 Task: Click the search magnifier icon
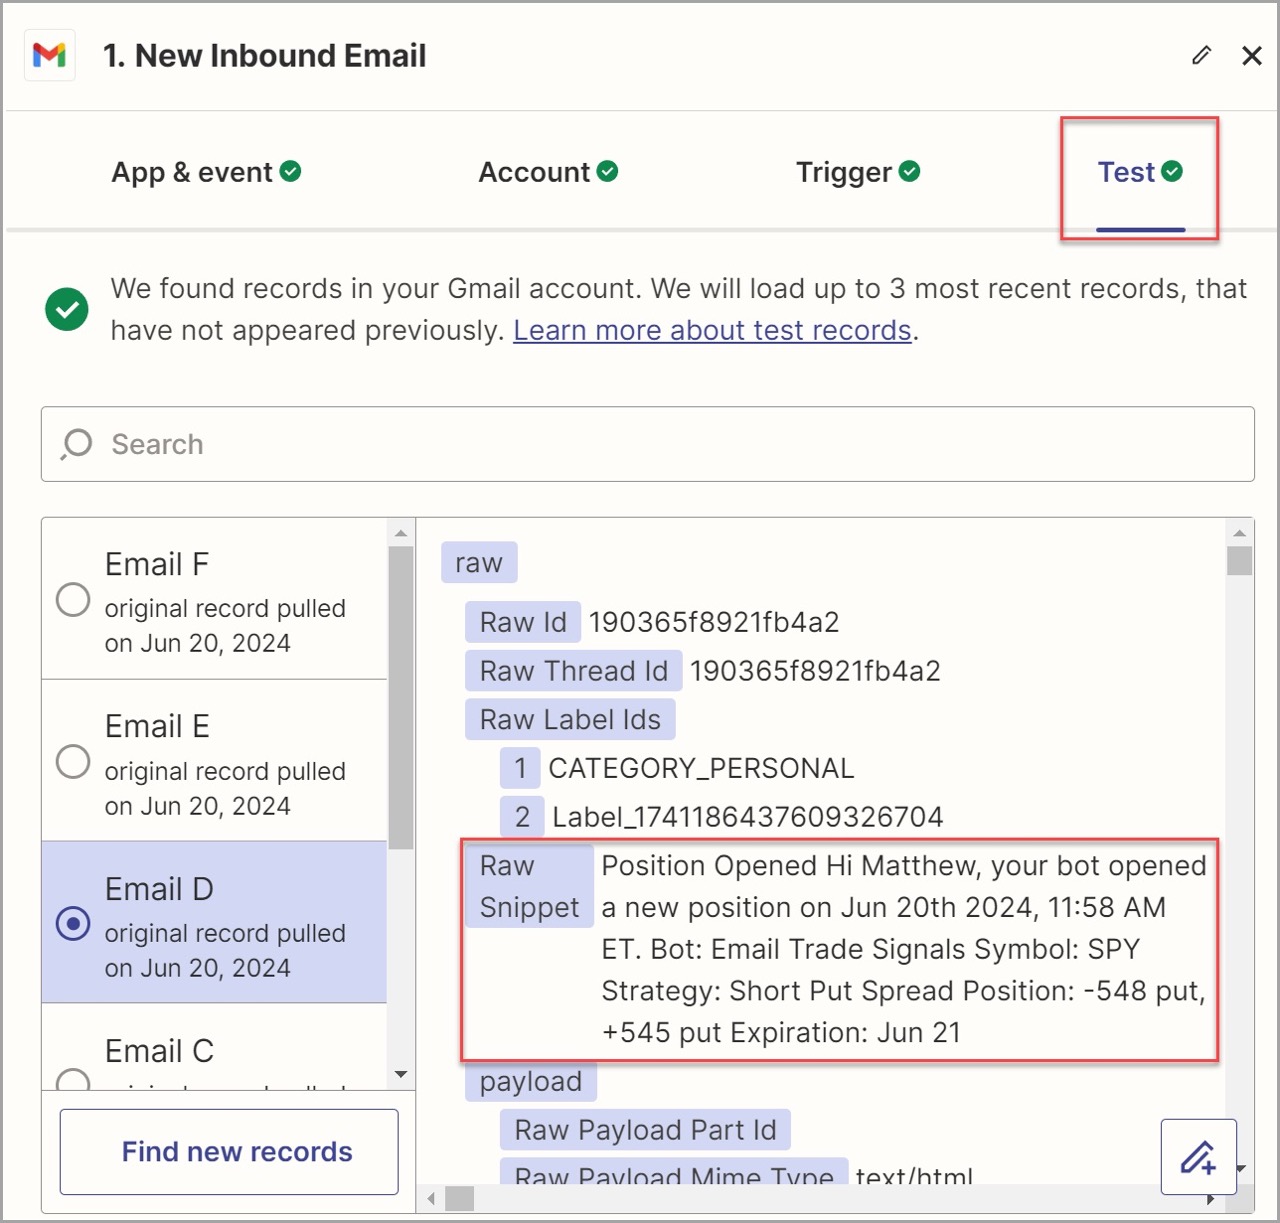[x=76, y=443]
